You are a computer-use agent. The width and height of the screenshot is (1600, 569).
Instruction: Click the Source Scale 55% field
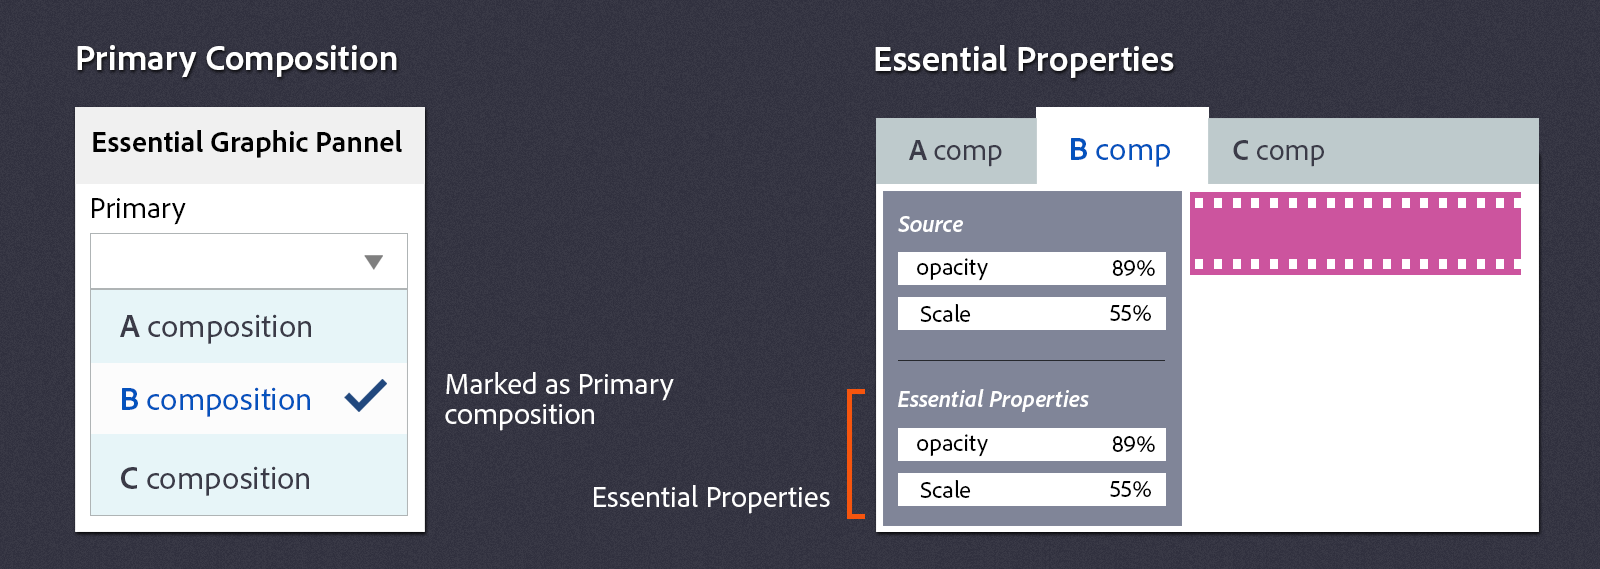pyautogui.click(x=1032, y=314)
